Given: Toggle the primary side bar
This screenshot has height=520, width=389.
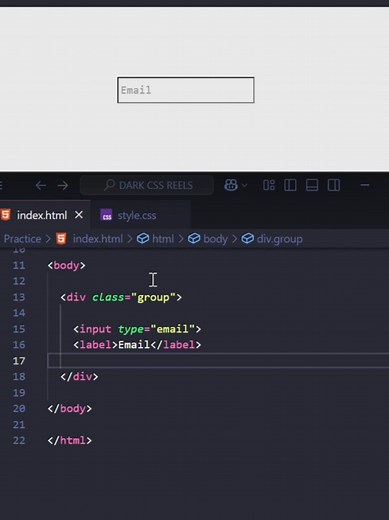Looking at the screenshot, I should coord(290,185).
